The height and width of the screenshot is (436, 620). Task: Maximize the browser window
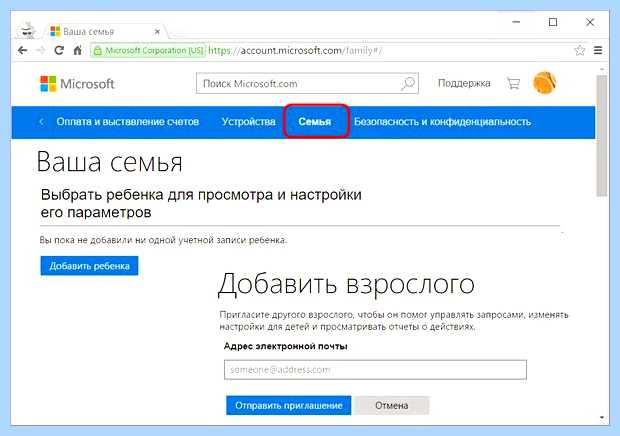point(553,22)
